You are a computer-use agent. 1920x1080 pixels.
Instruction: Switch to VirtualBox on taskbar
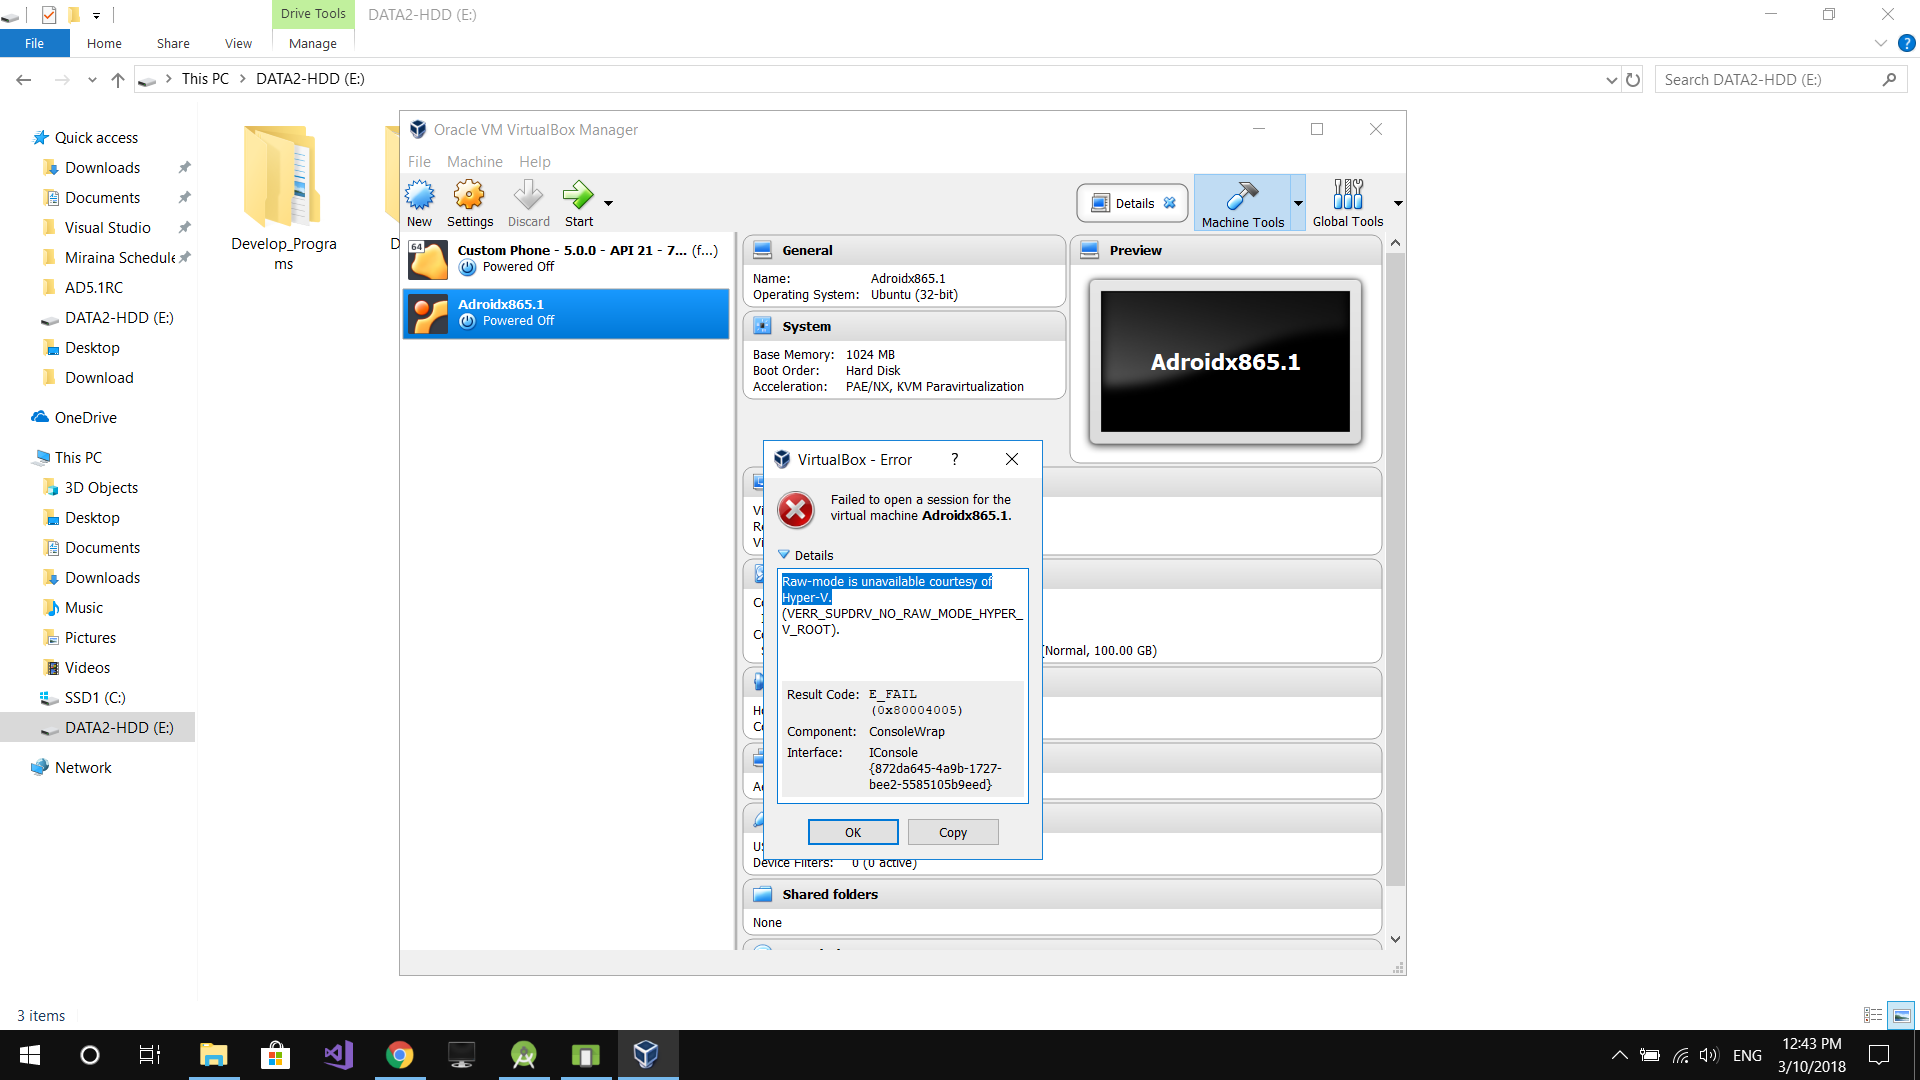tap(647, 1055)
